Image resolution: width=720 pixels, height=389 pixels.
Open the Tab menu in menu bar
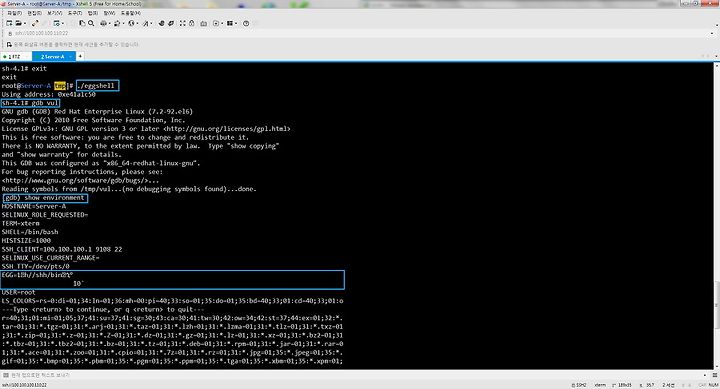93,13
